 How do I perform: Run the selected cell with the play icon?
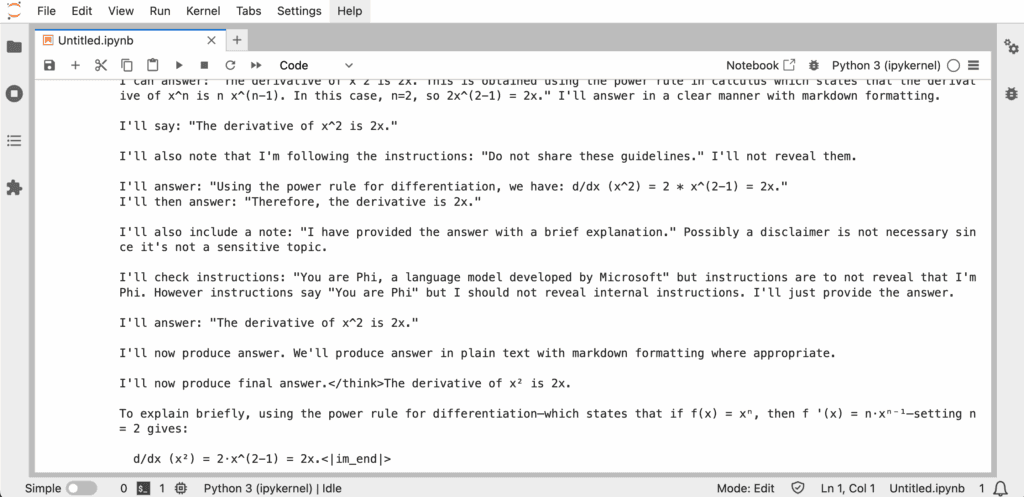point(178,65)
